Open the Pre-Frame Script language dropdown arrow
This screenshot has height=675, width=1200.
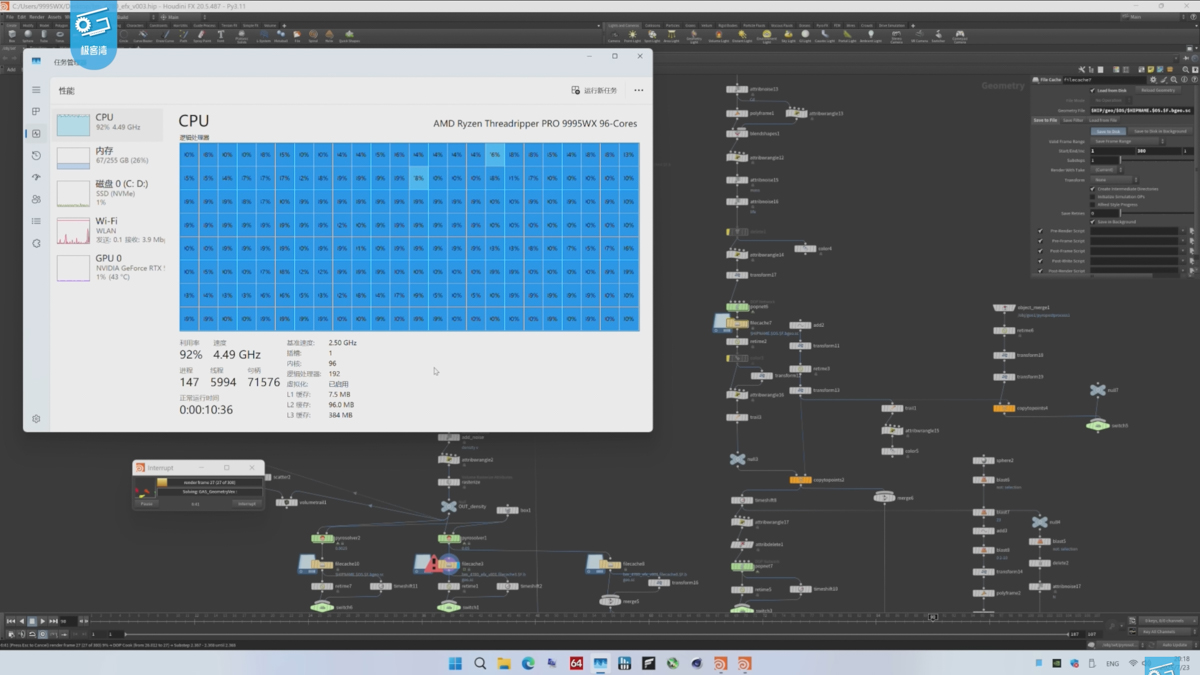(1183, 241)
